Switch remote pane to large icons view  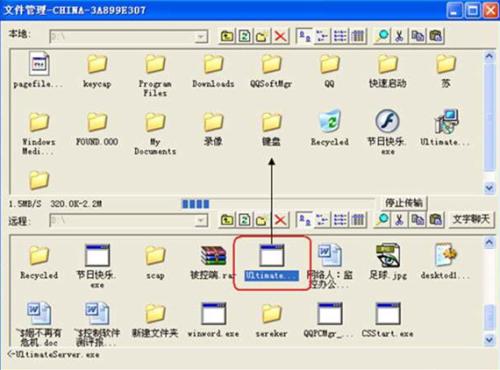(x=304, y=220)
